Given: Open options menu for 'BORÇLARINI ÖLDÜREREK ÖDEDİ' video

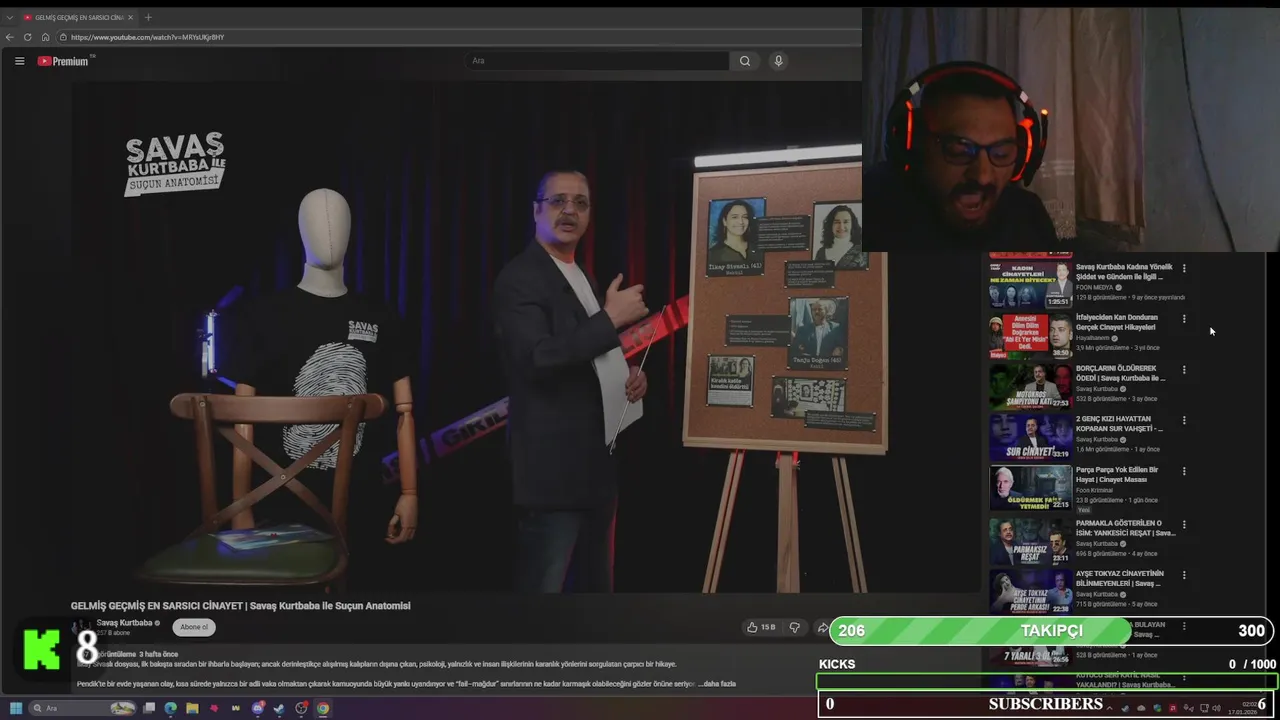Looking at the screenshot, I should [x=1184, y=370].
